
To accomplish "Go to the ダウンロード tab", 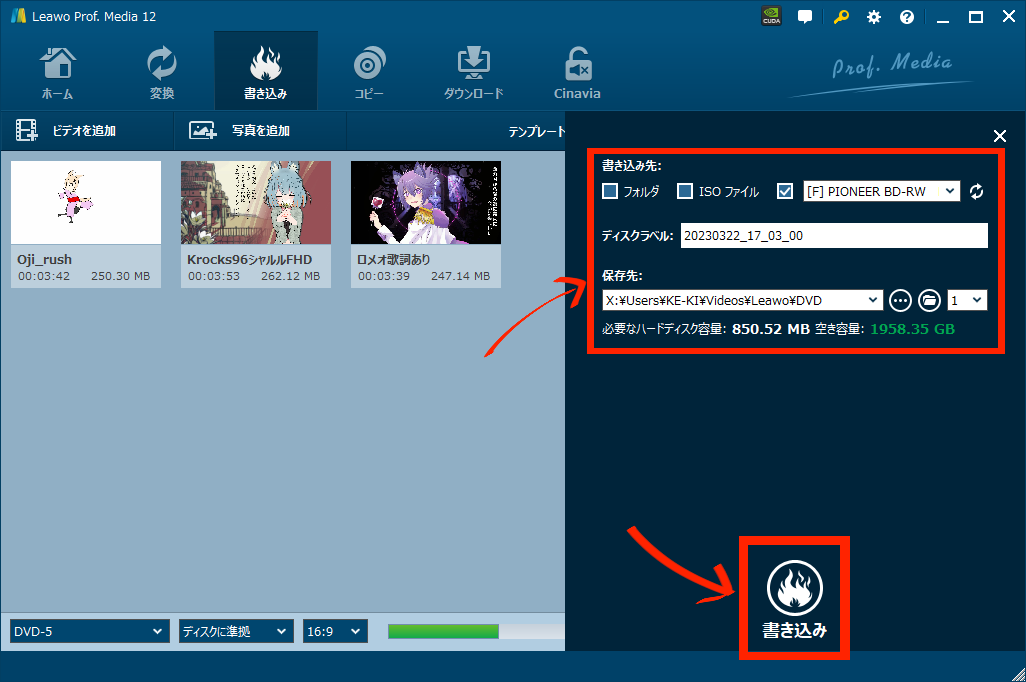I will click(473, 72).
